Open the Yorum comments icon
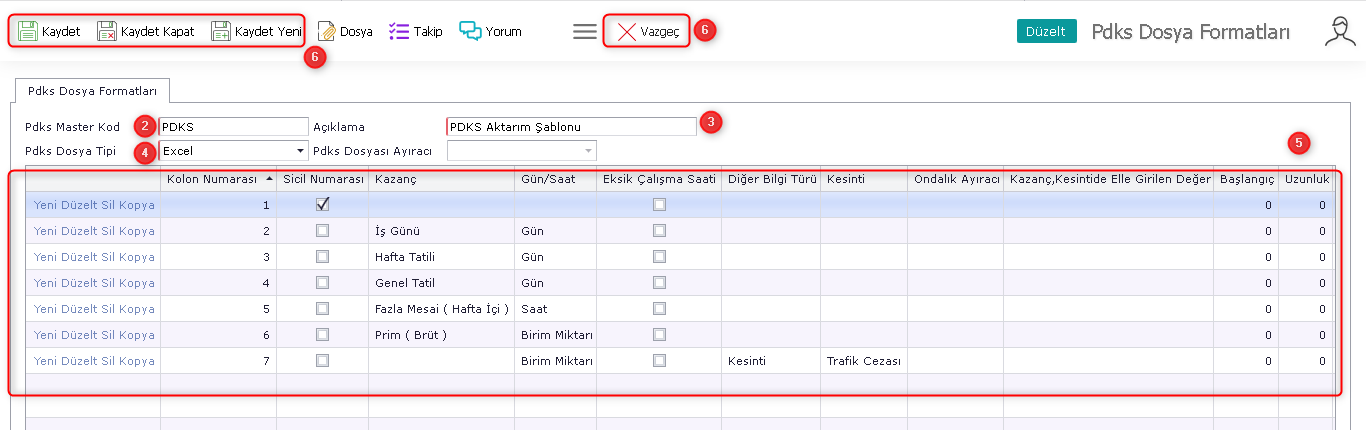 [x=471, y=31]
